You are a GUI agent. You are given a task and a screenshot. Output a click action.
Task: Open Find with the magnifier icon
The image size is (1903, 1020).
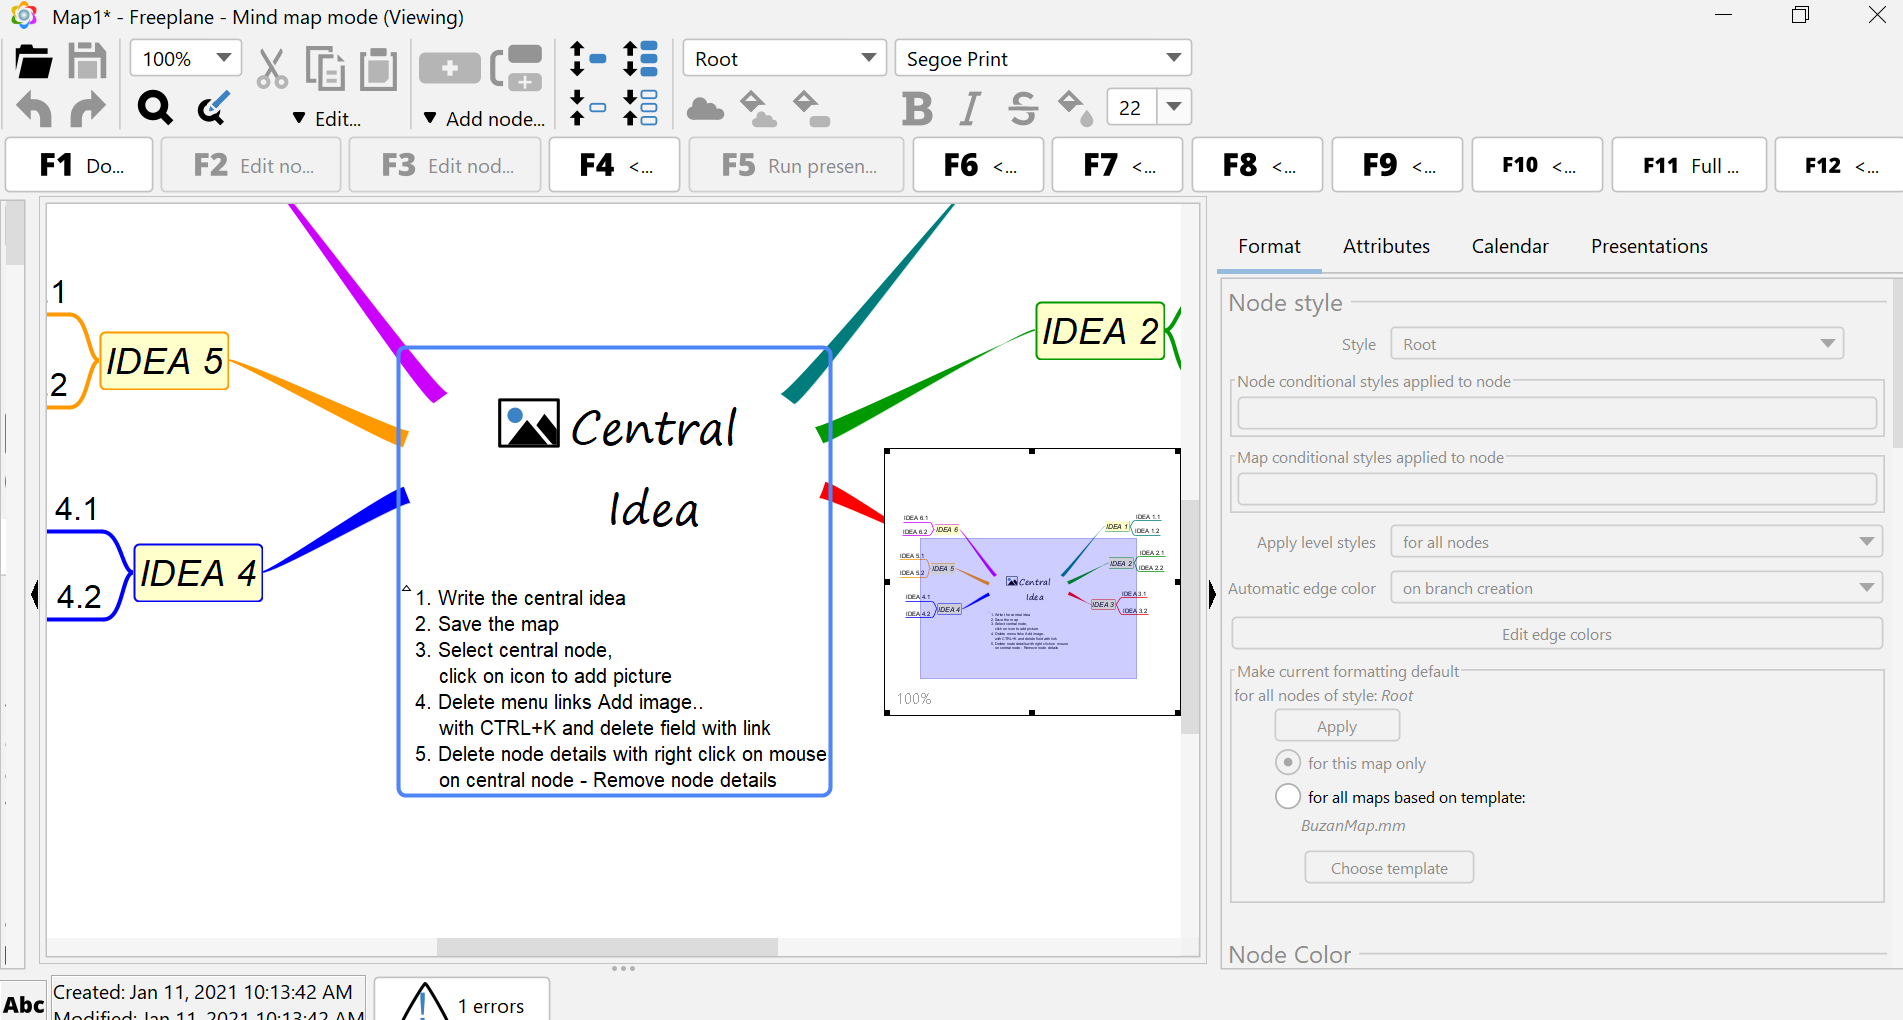coord(155,107)
